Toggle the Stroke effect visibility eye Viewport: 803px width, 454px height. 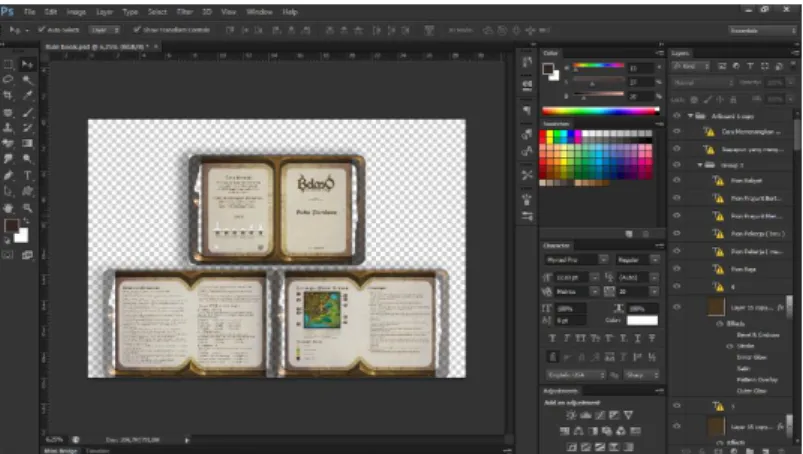(730, 346)
